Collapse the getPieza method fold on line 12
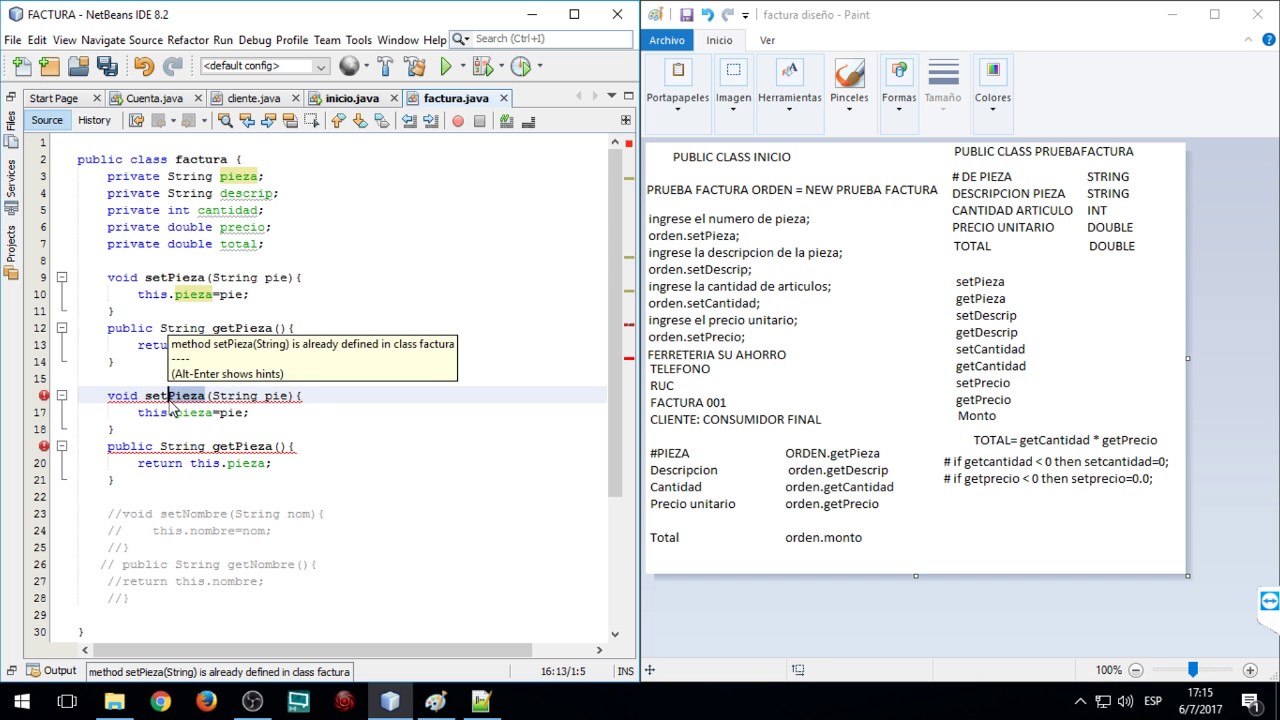The width and height of the screenshot is (1280, 720). click(61, 328)
